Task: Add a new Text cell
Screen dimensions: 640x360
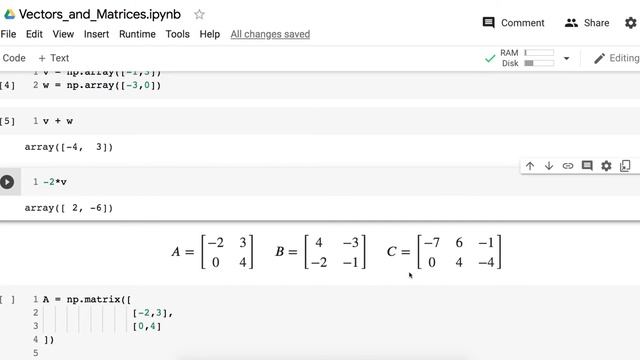Action: coord(53,58)
